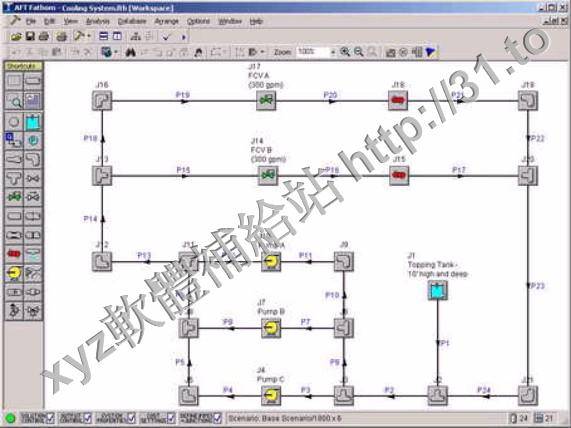Expand the hammer tool dropdown arrow
Viewport: 571px width, 428px height.
click(x=88, y=36)
